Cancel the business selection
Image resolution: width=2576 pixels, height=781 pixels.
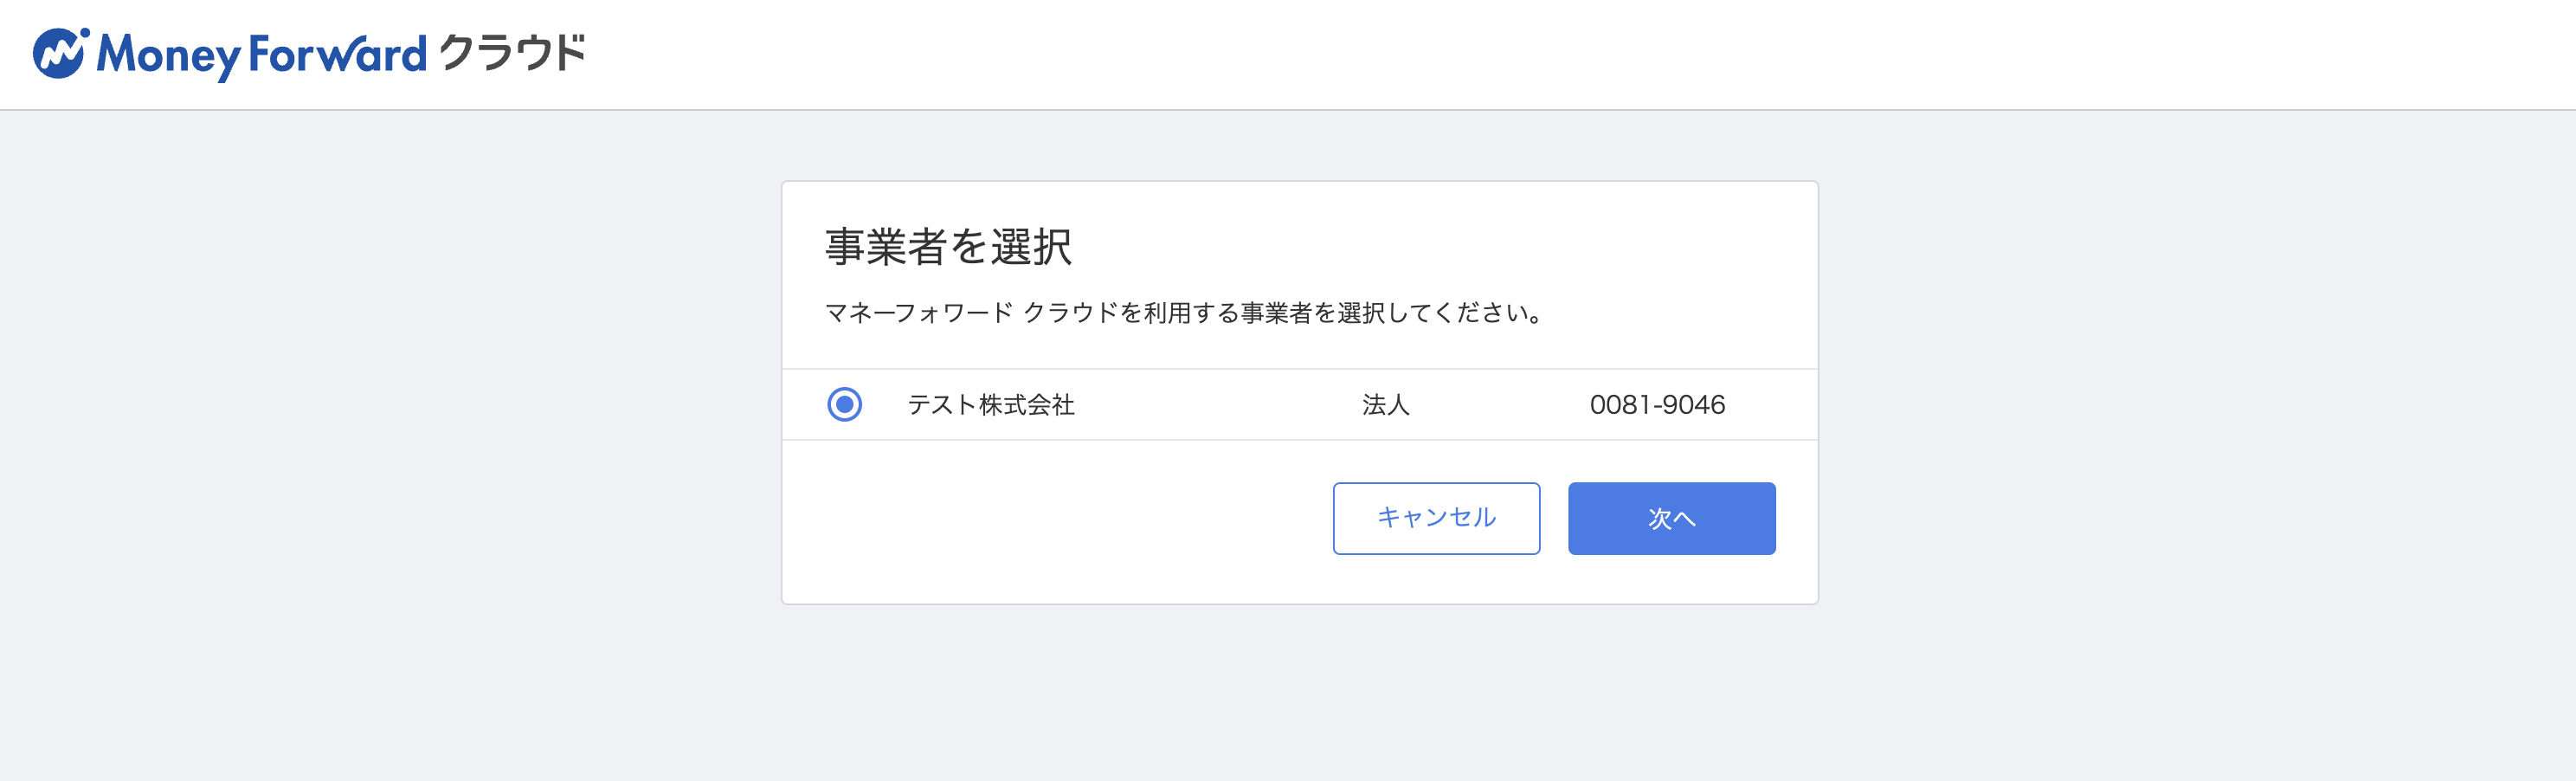point(1436,518)
